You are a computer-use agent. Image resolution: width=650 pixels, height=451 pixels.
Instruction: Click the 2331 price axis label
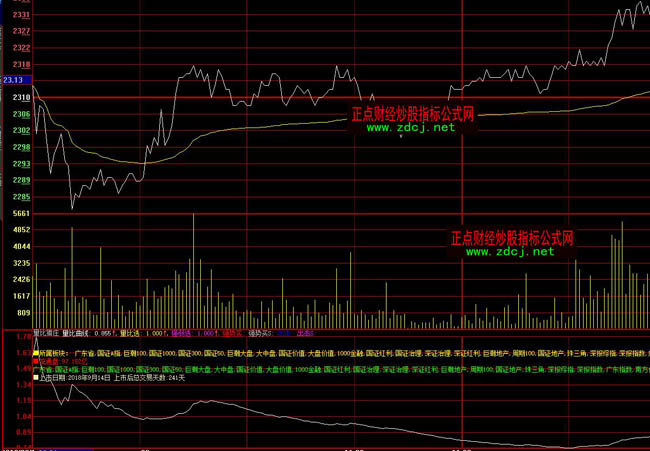point(22,16)
